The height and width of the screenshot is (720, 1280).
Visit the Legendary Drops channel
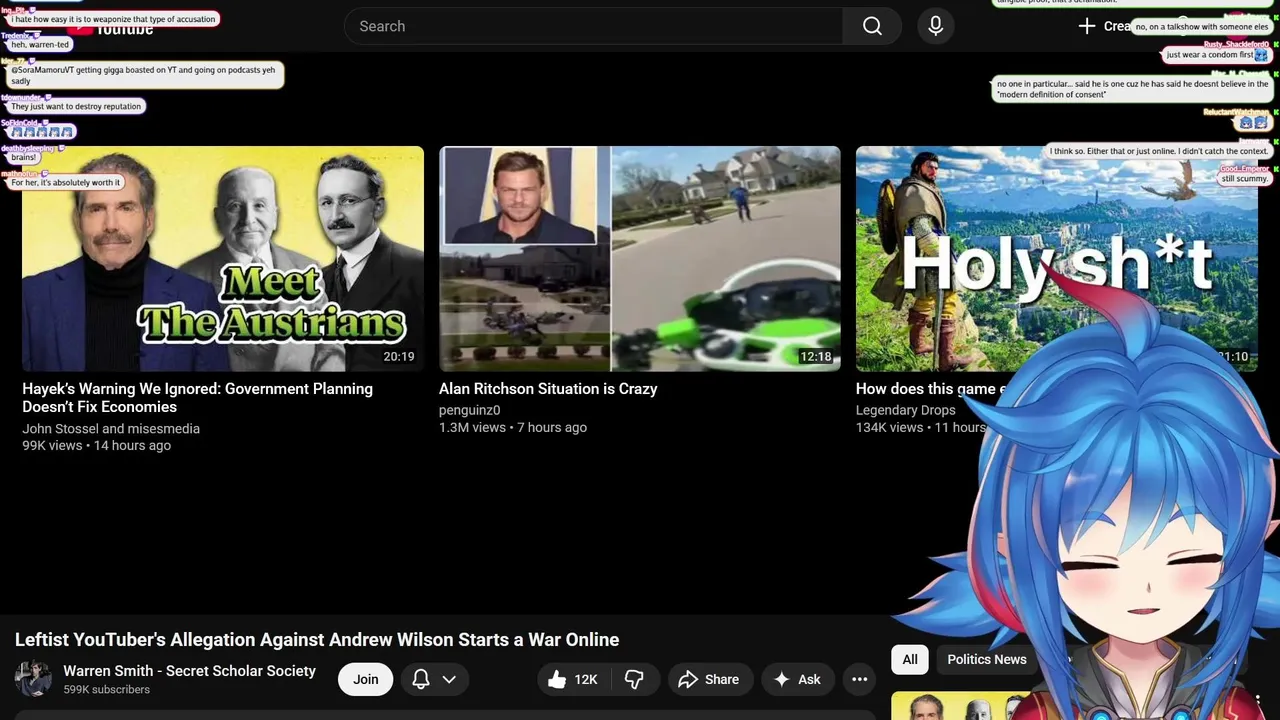coord(906,410)
